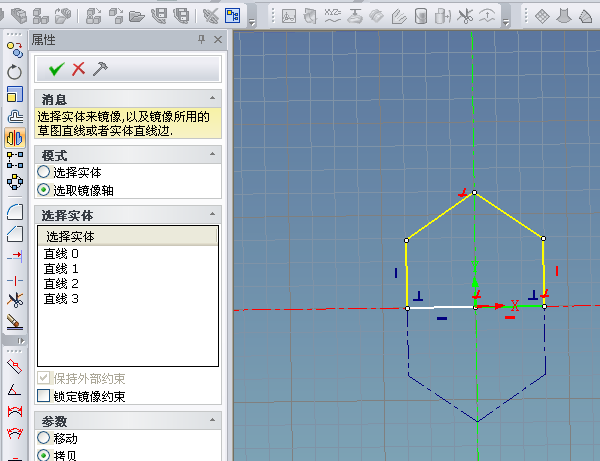Enable the 锁定镜像约束 checkbox

(x=43, y=396)
